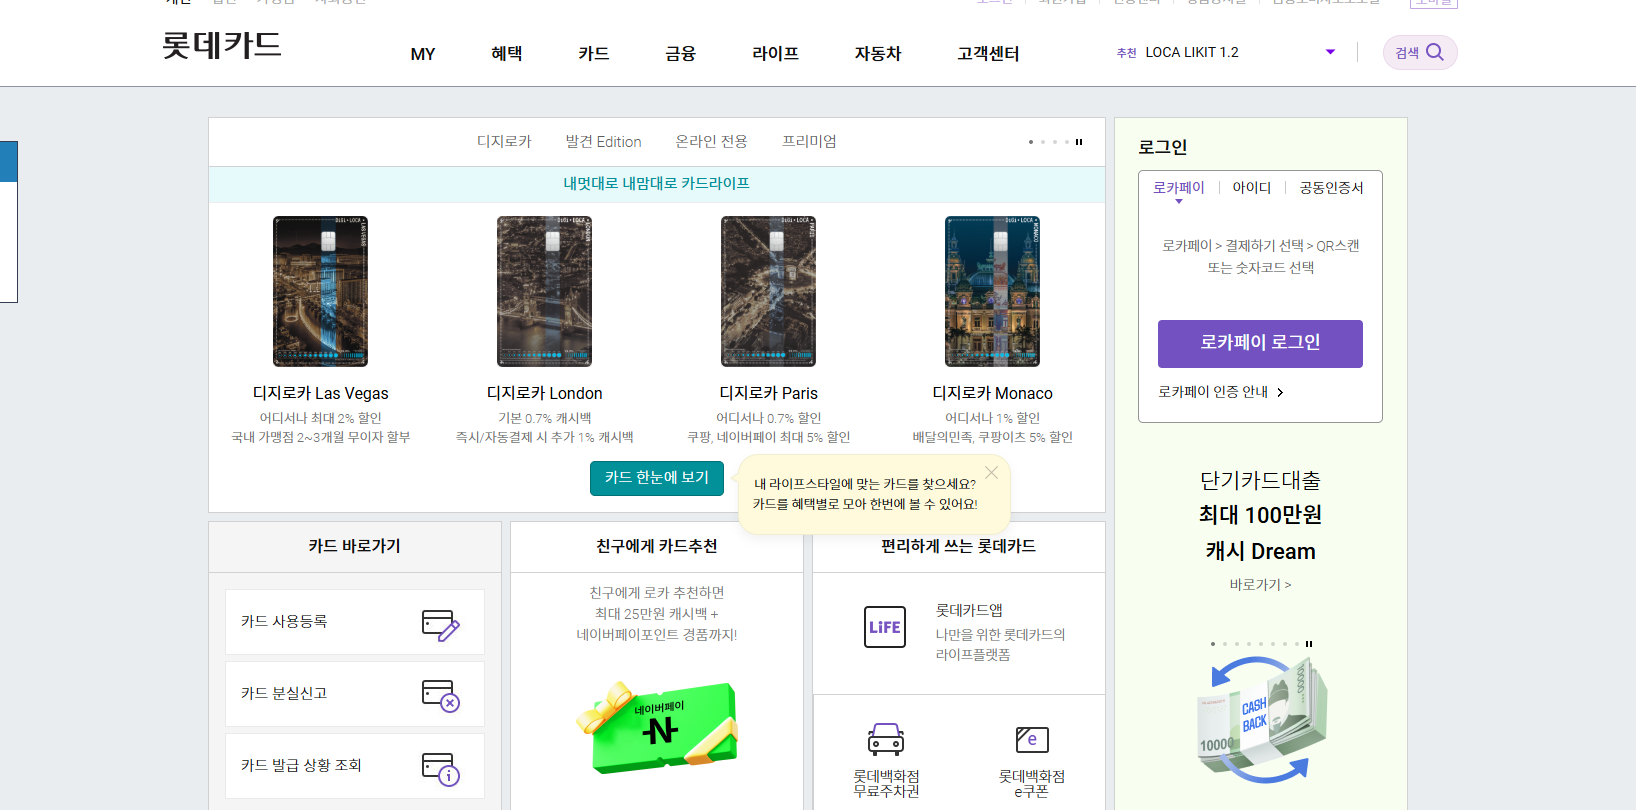Open the 혜택 menu
This screenshot has width=1636, height=810.
[x=507, y=54]
